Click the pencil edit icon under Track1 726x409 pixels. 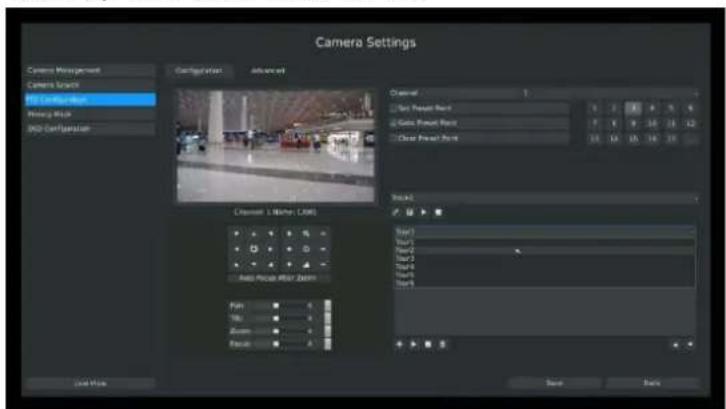click(395, 212)
